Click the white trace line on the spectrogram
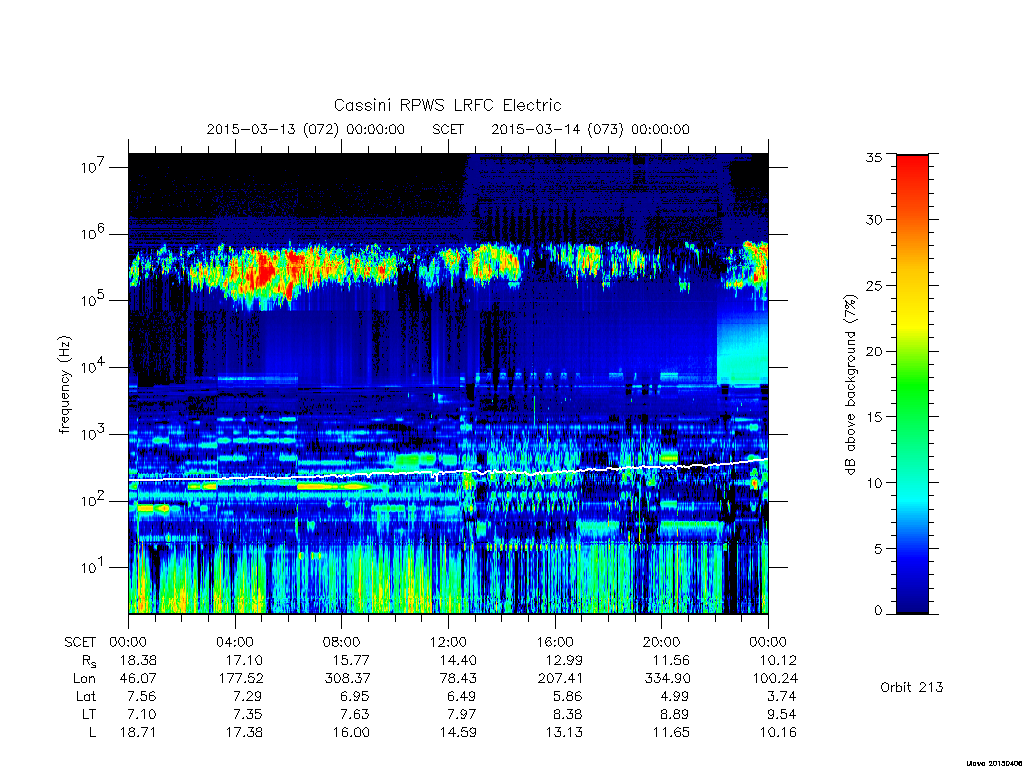The width and height of the screenshot is (1024, 768). (x=448, y=472)
